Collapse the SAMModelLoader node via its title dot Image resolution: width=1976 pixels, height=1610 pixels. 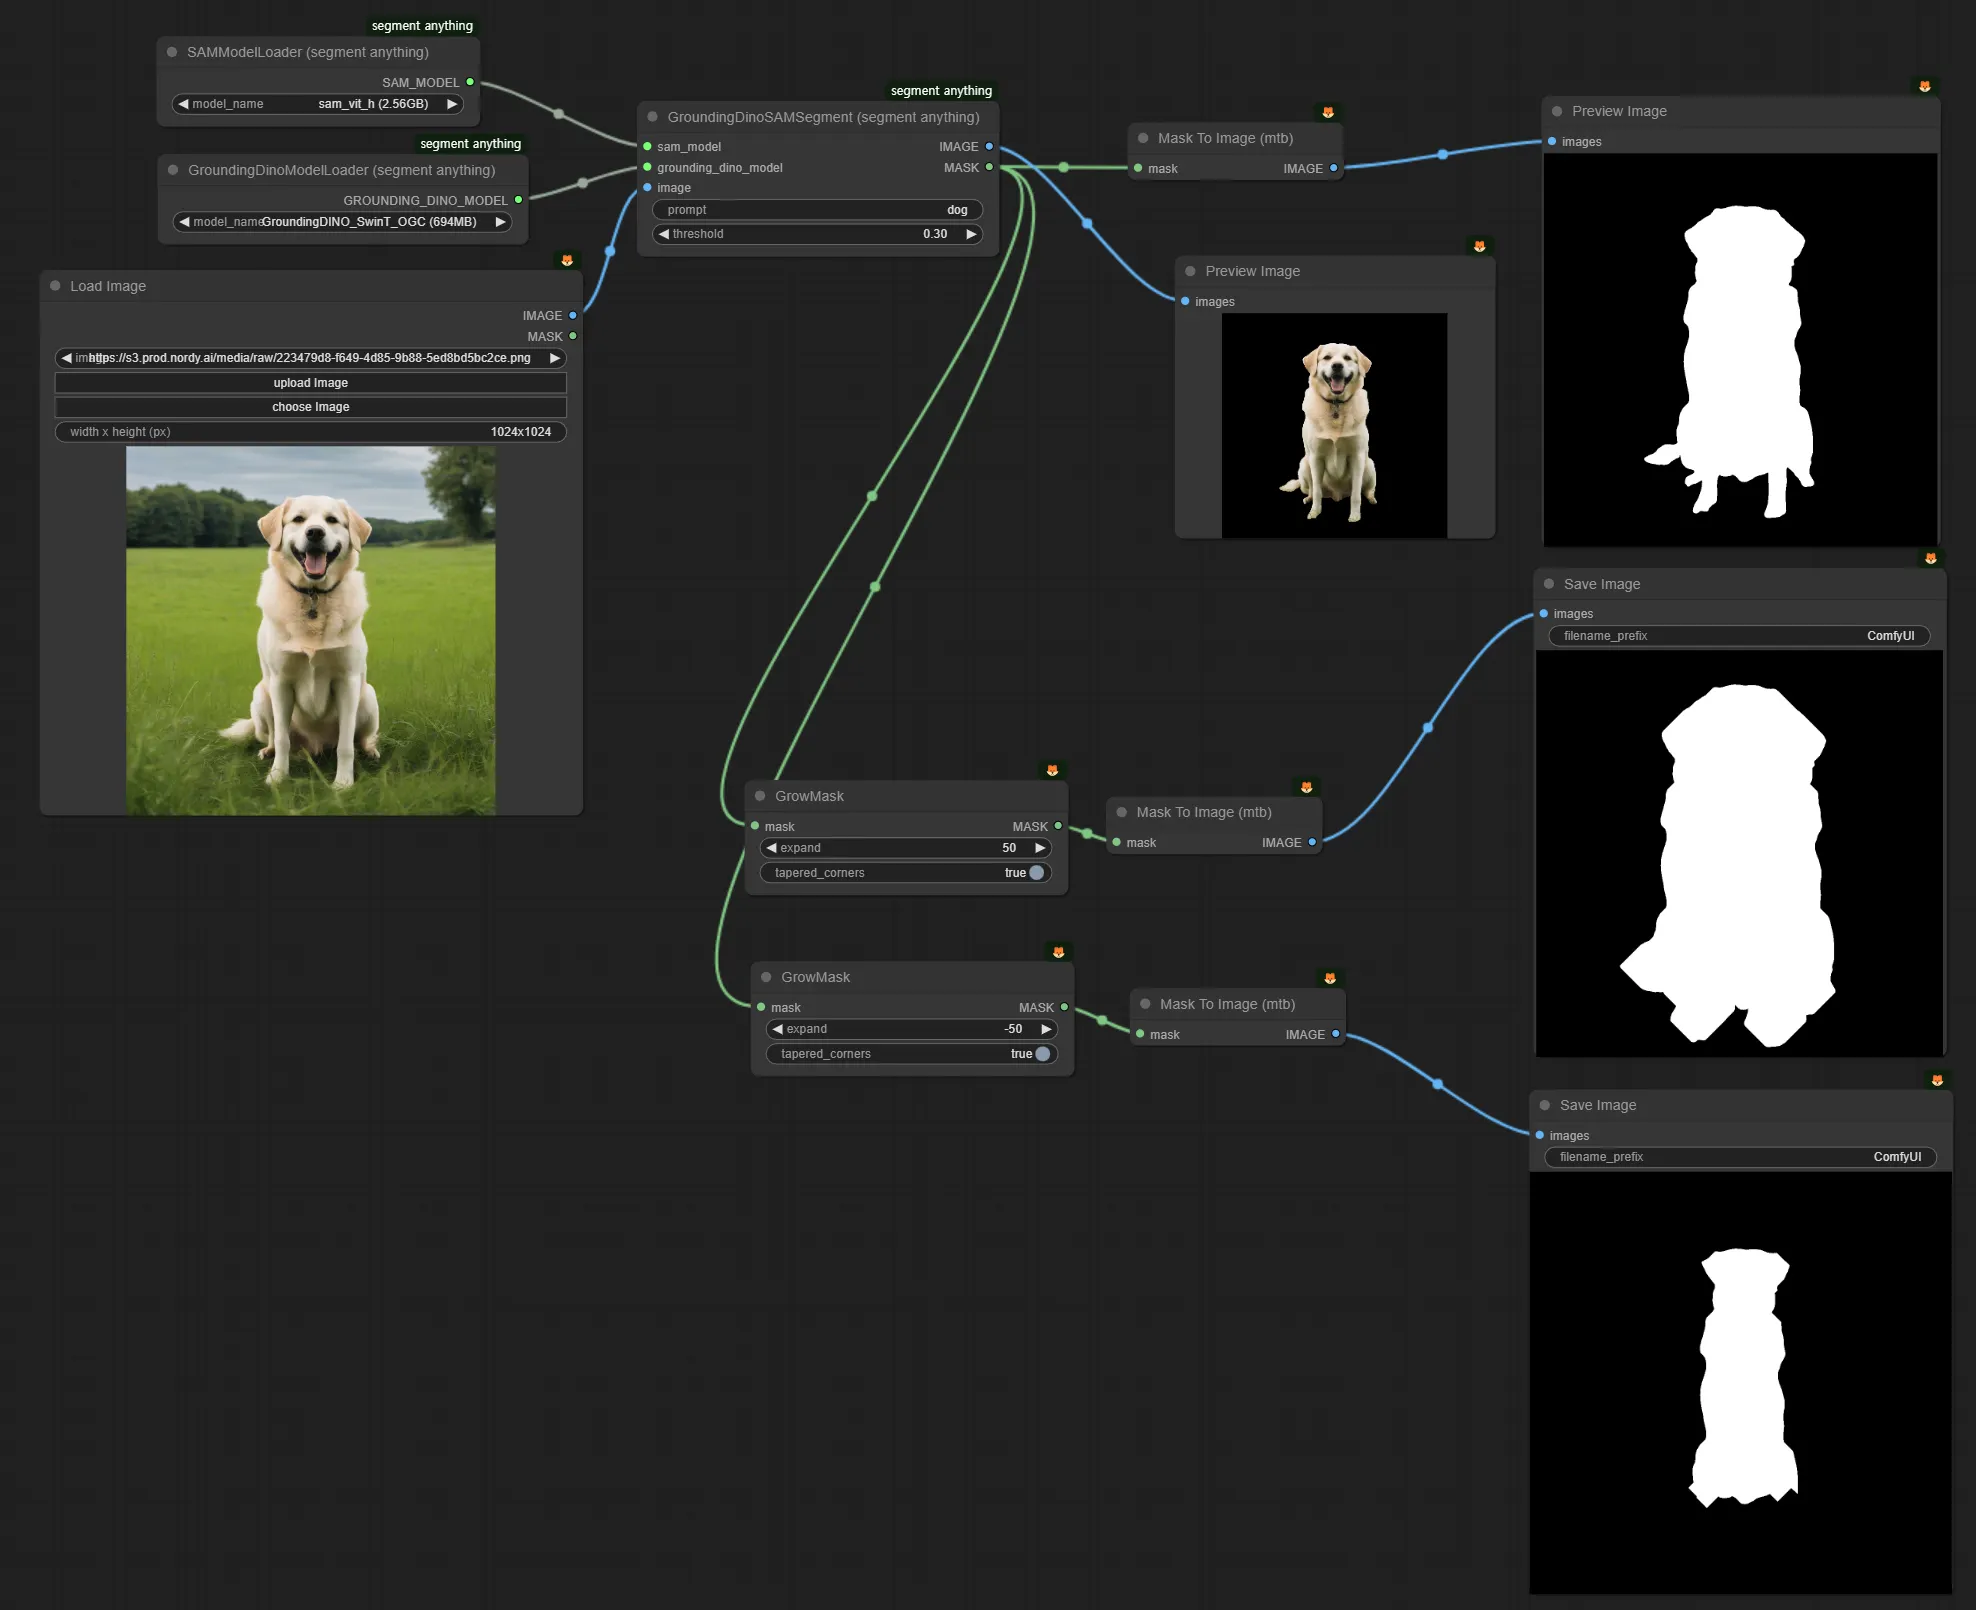[172, 52]
